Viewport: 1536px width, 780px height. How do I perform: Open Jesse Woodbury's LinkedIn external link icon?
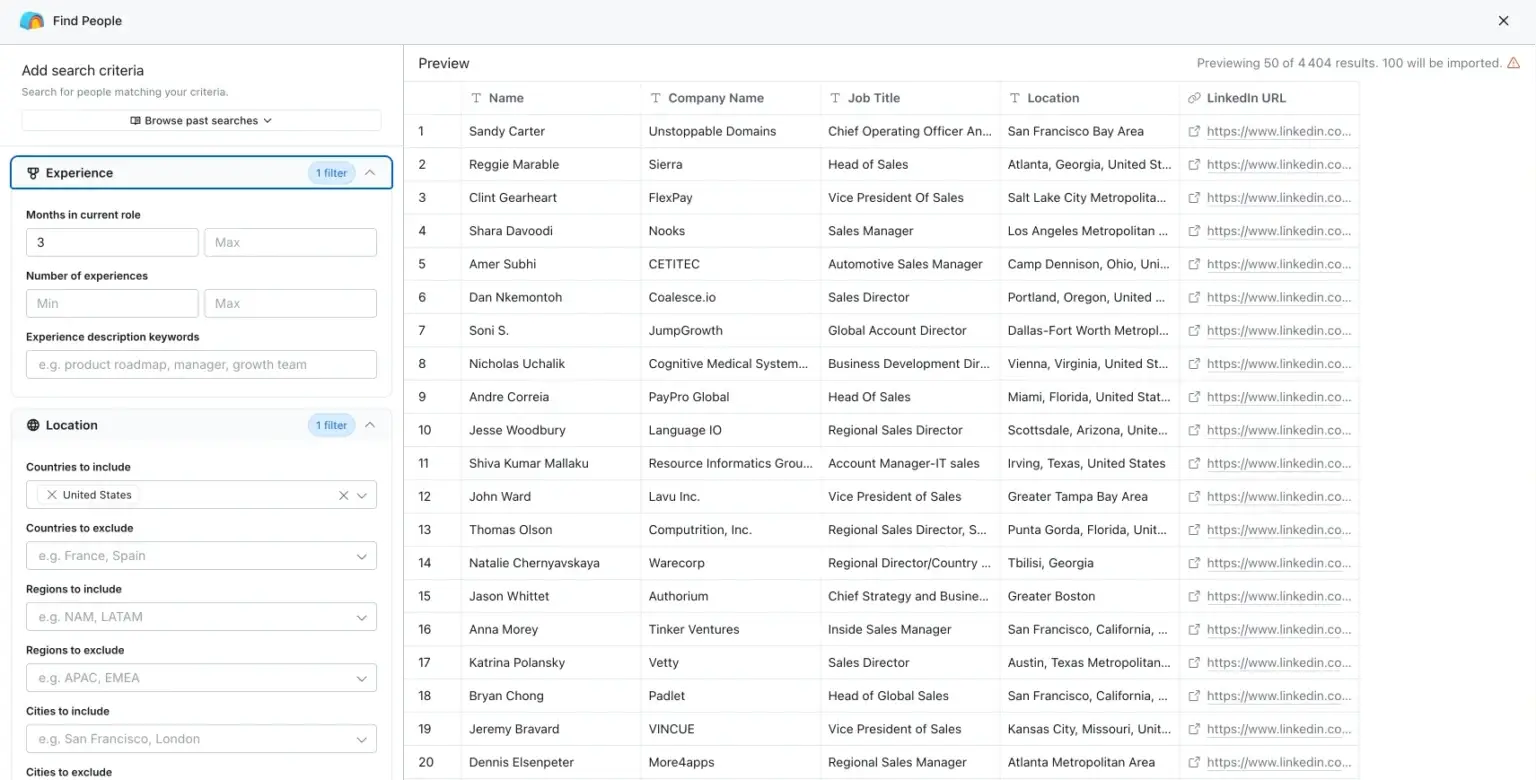coord(1193,430)
